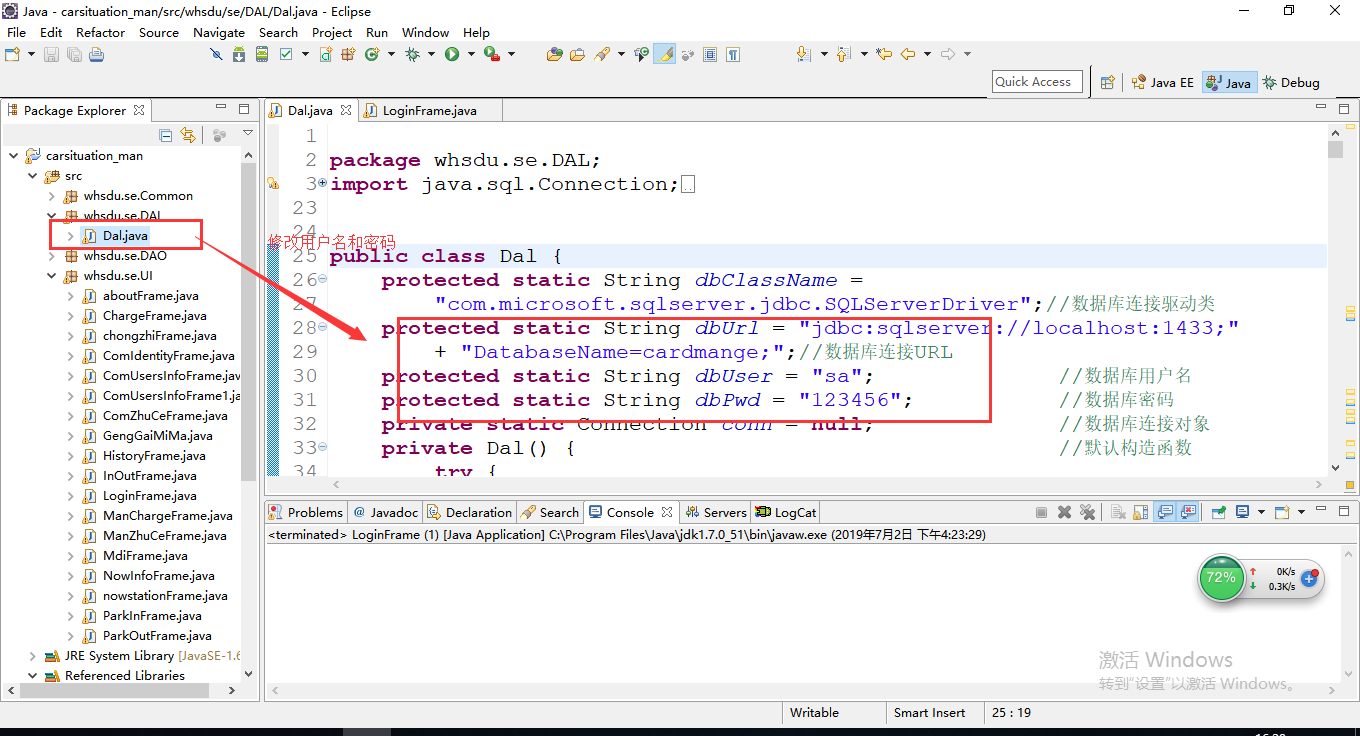Click the Back navigation arrow icon
1360x736 pixels.
908,54
